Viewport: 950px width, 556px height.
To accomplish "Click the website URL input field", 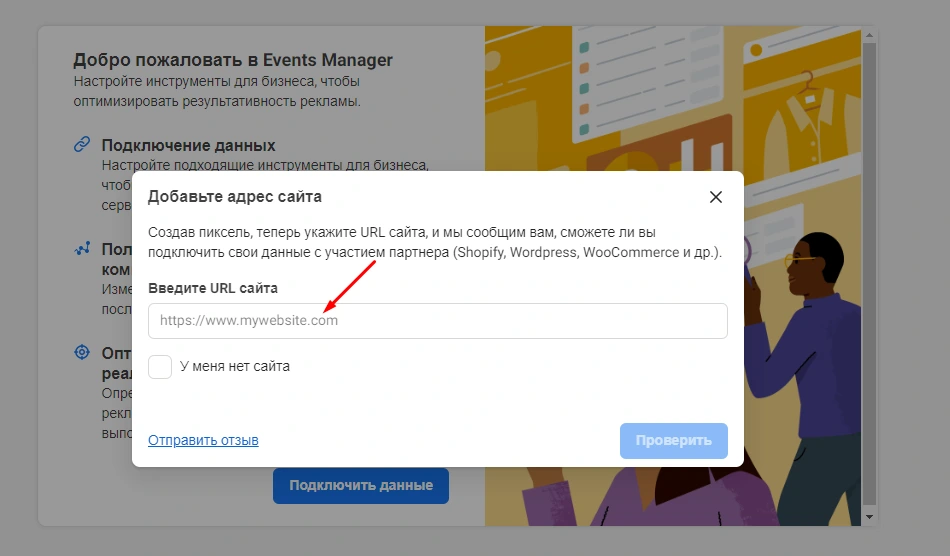I will (x=437, y=321).
